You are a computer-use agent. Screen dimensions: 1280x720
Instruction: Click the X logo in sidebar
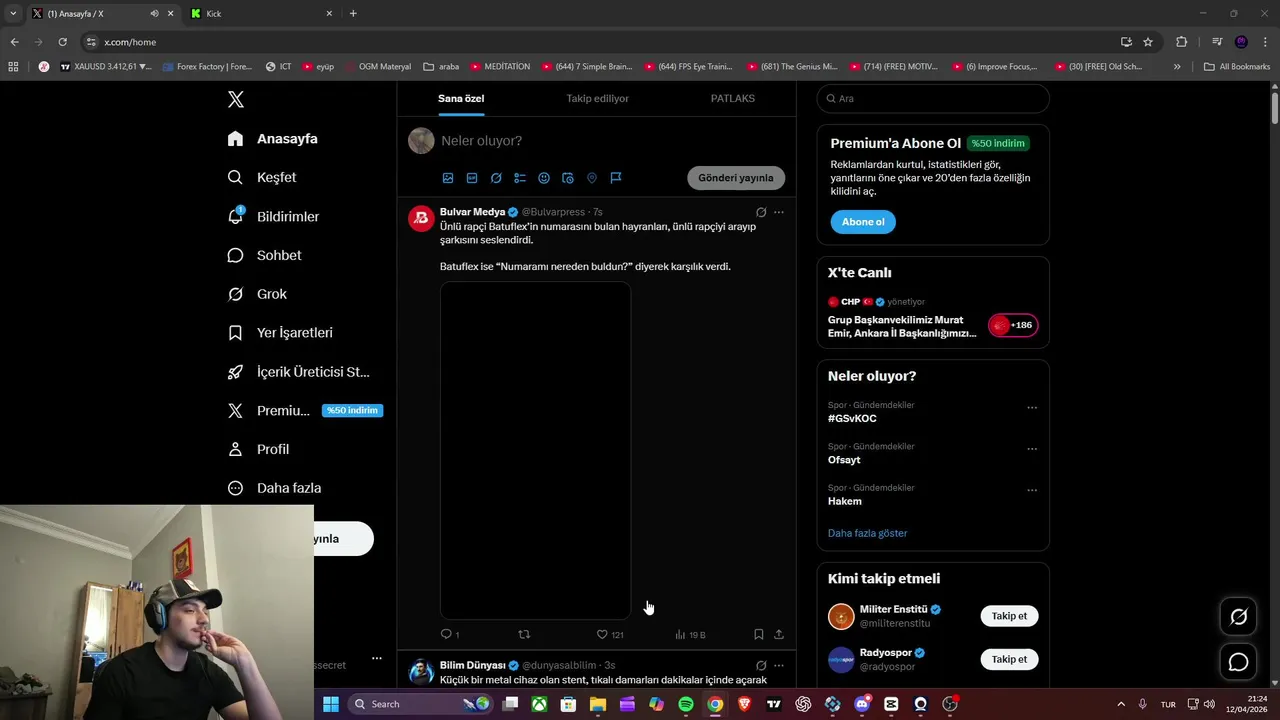tap(236, 99)
